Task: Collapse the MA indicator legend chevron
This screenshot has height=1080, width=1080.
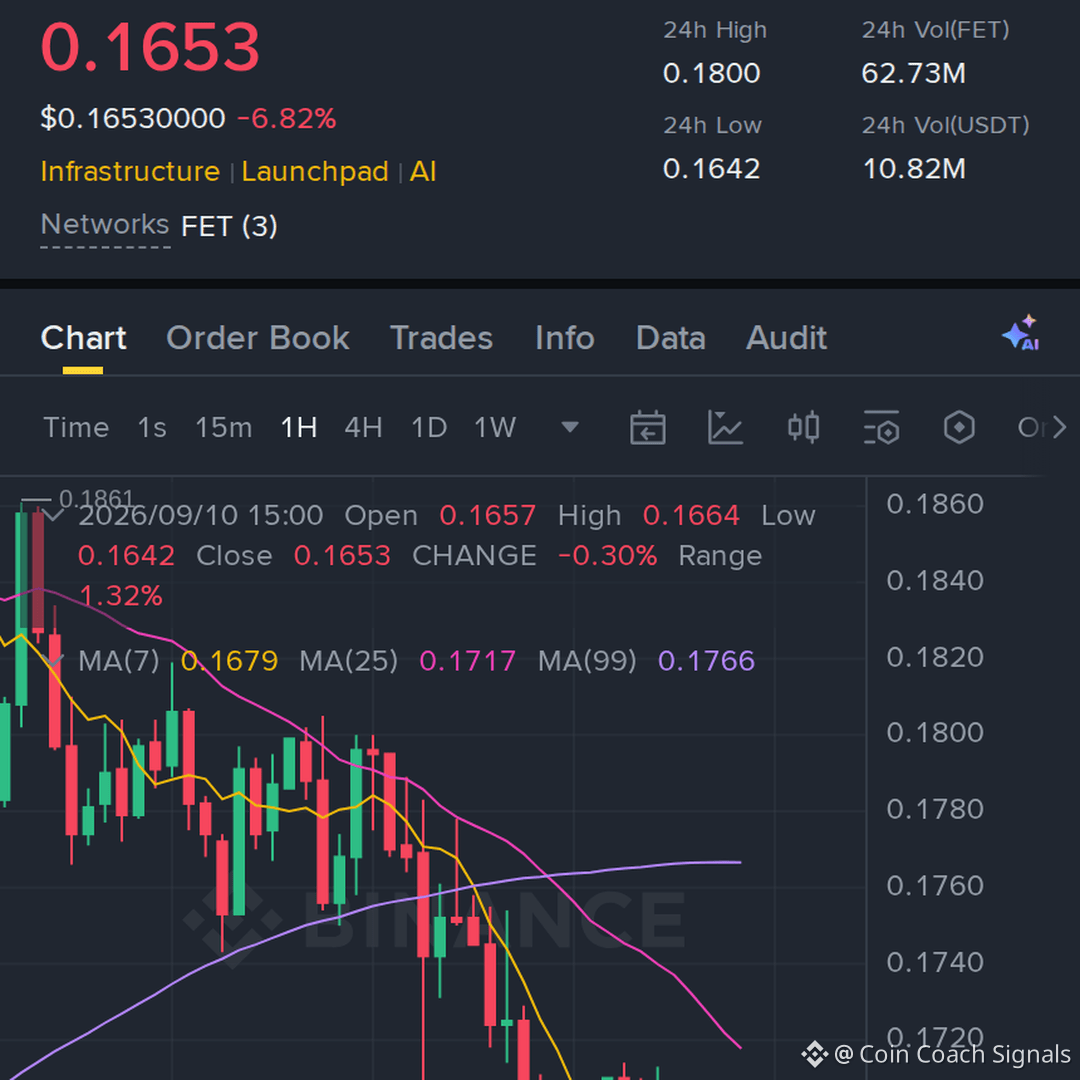Action: (53, 661)
